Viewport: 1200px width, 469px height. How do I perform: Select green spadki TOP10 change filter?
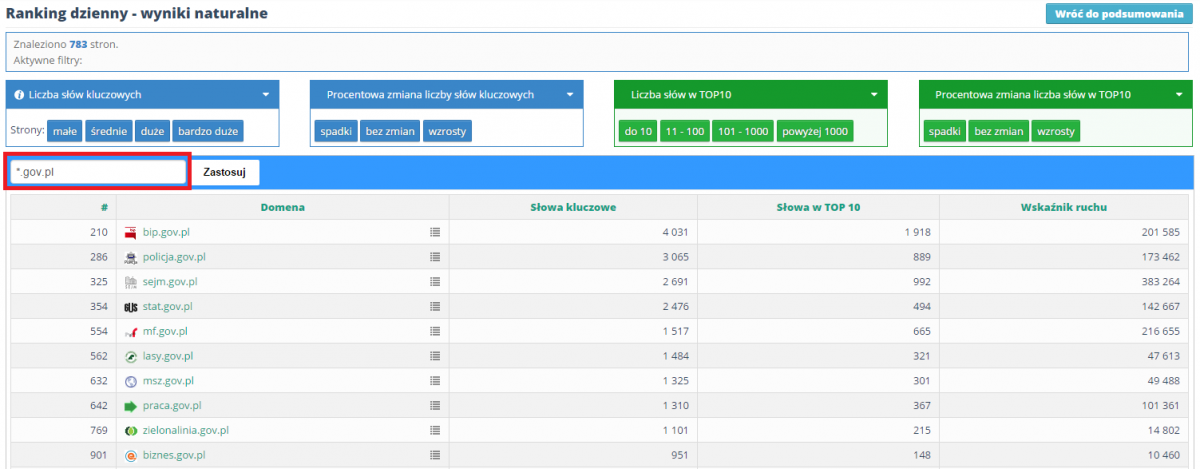944,131
